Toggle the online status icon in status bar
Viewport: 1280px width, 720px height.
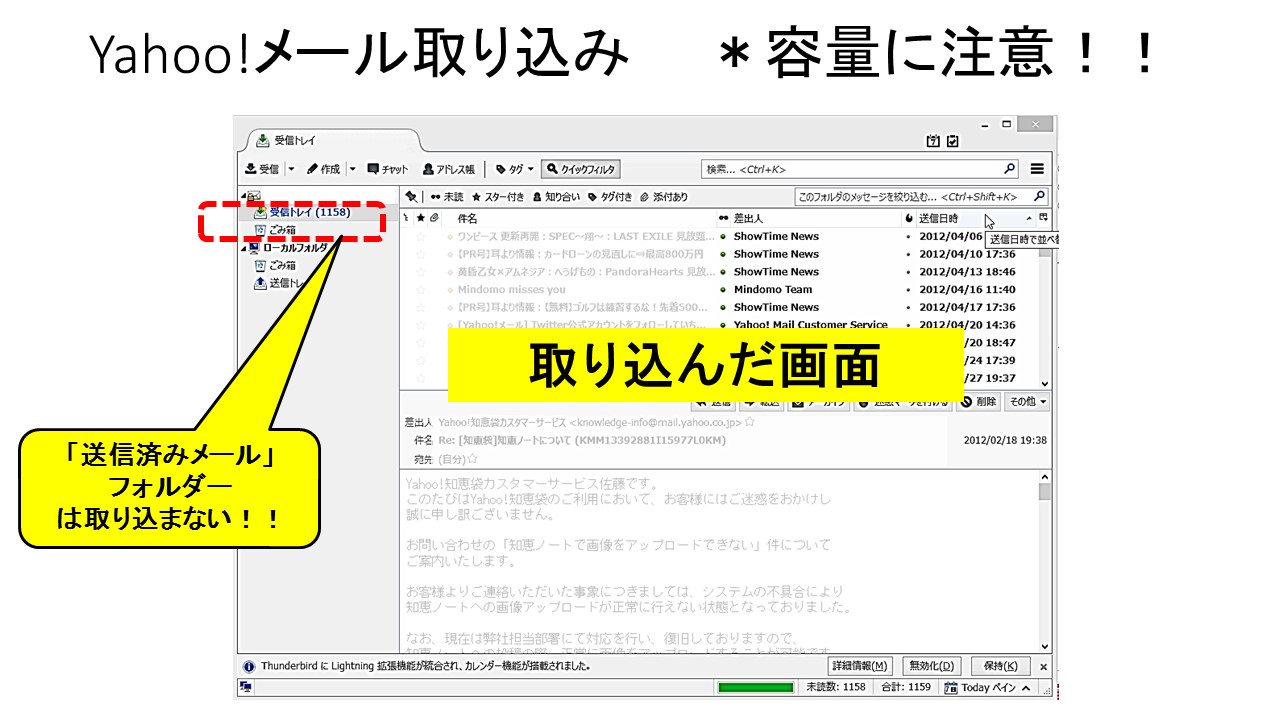(x=246, y=687)
